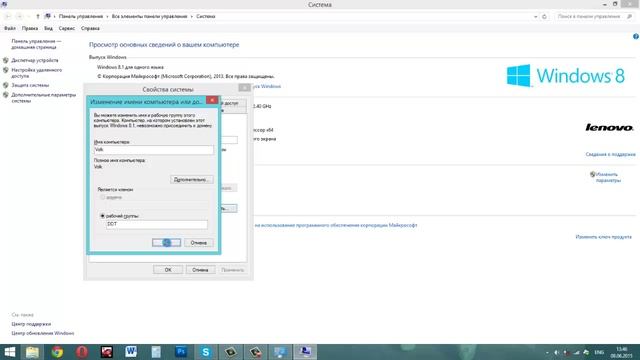640x360 pixels.
Task: Open Microsoft Word from the taskbar
Action: [131, 352]
